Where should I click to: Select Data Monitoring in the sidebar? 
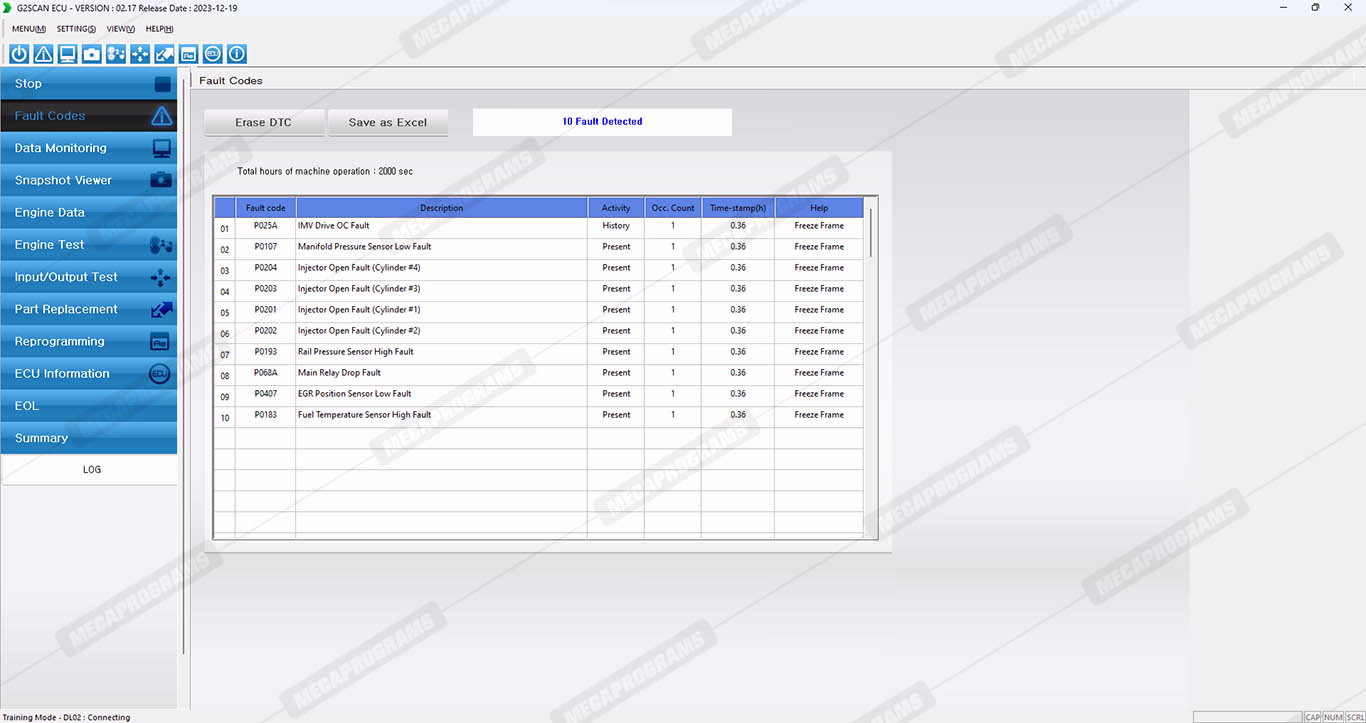89,148
